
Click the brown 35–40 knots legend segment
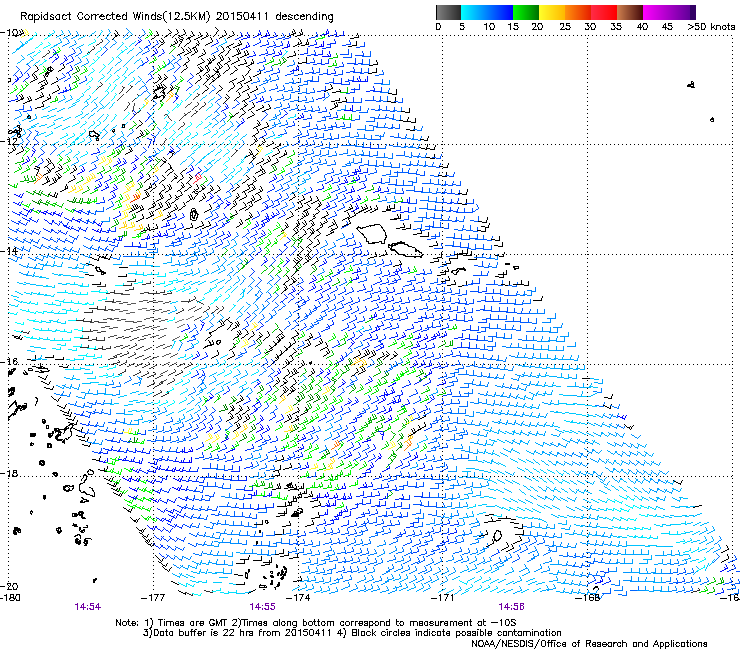pos(630,12)
